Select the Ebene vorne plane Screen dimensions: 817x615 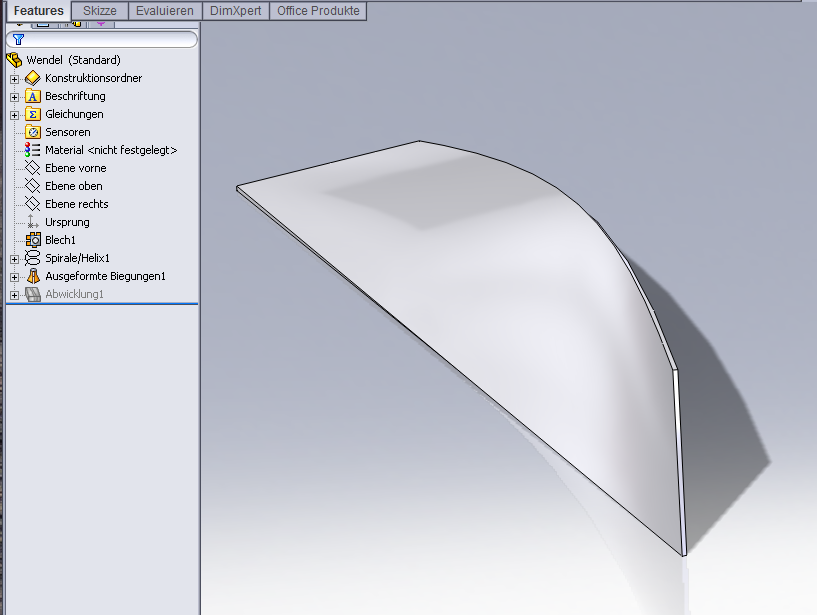click(x=76, y=168)
